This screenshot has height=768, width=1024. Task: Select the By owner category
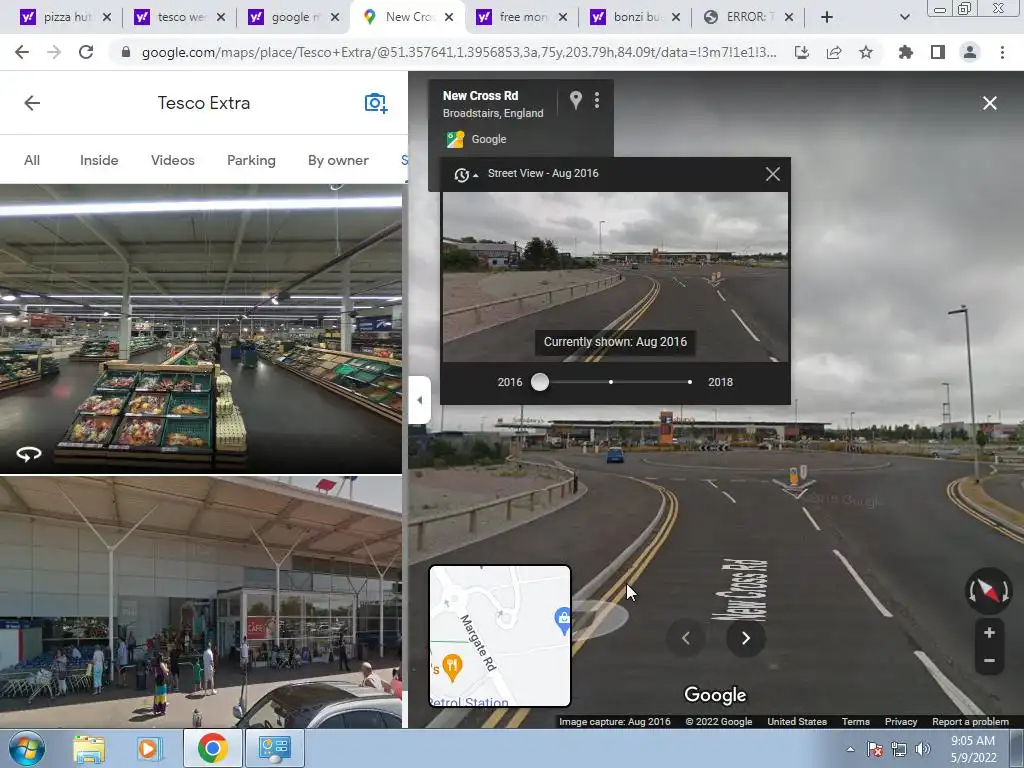[x=338, y=160]
